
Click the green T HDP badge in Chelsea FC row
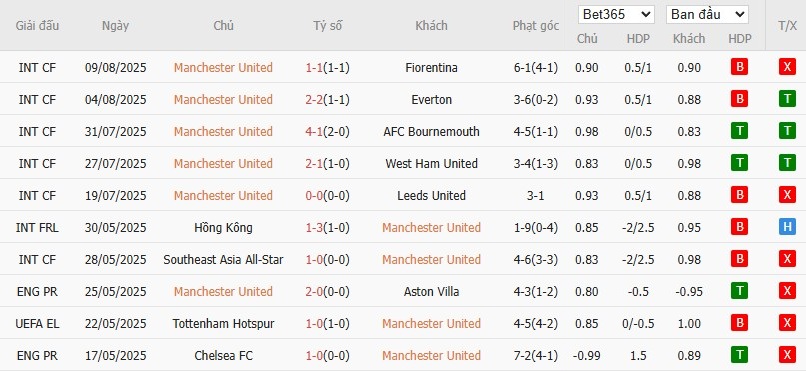(x=739, y=355)
